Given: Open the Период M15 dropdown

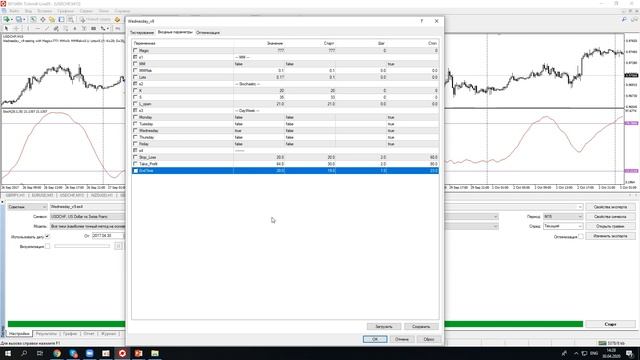Looking at the screenshot, I should (x=563, y=217).
